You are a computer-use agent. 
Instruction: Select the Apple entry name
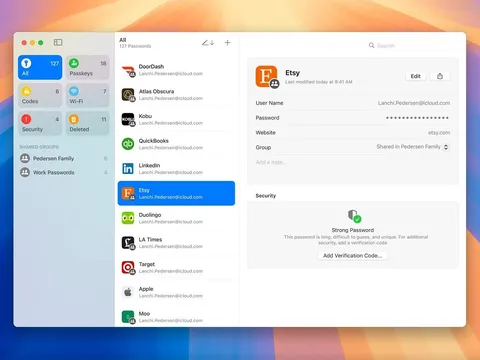point(146,289)
